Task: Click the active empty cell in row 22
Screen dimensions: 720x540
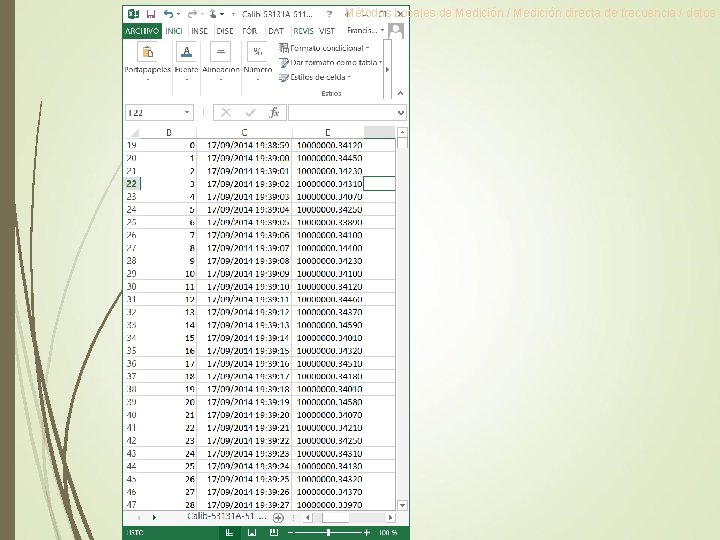Action: coord(379,184)
